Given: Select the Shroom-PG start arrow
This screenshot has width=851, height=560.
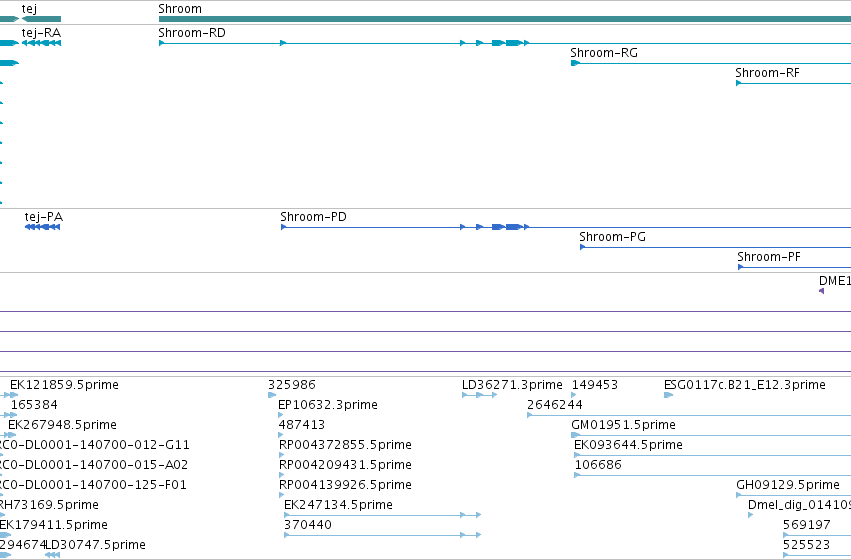Looking at the screenshot, I should [582, 247].
